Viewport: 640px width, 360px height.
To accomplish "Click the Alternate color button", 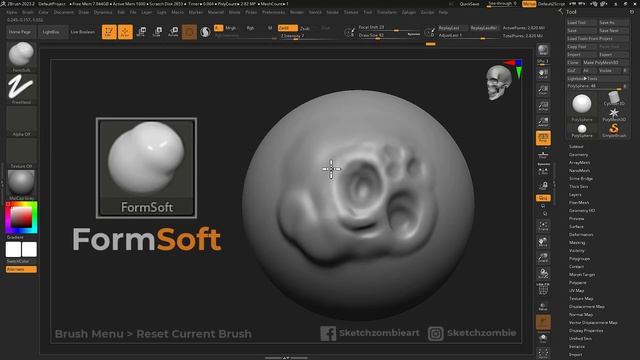I will [21, 269].
